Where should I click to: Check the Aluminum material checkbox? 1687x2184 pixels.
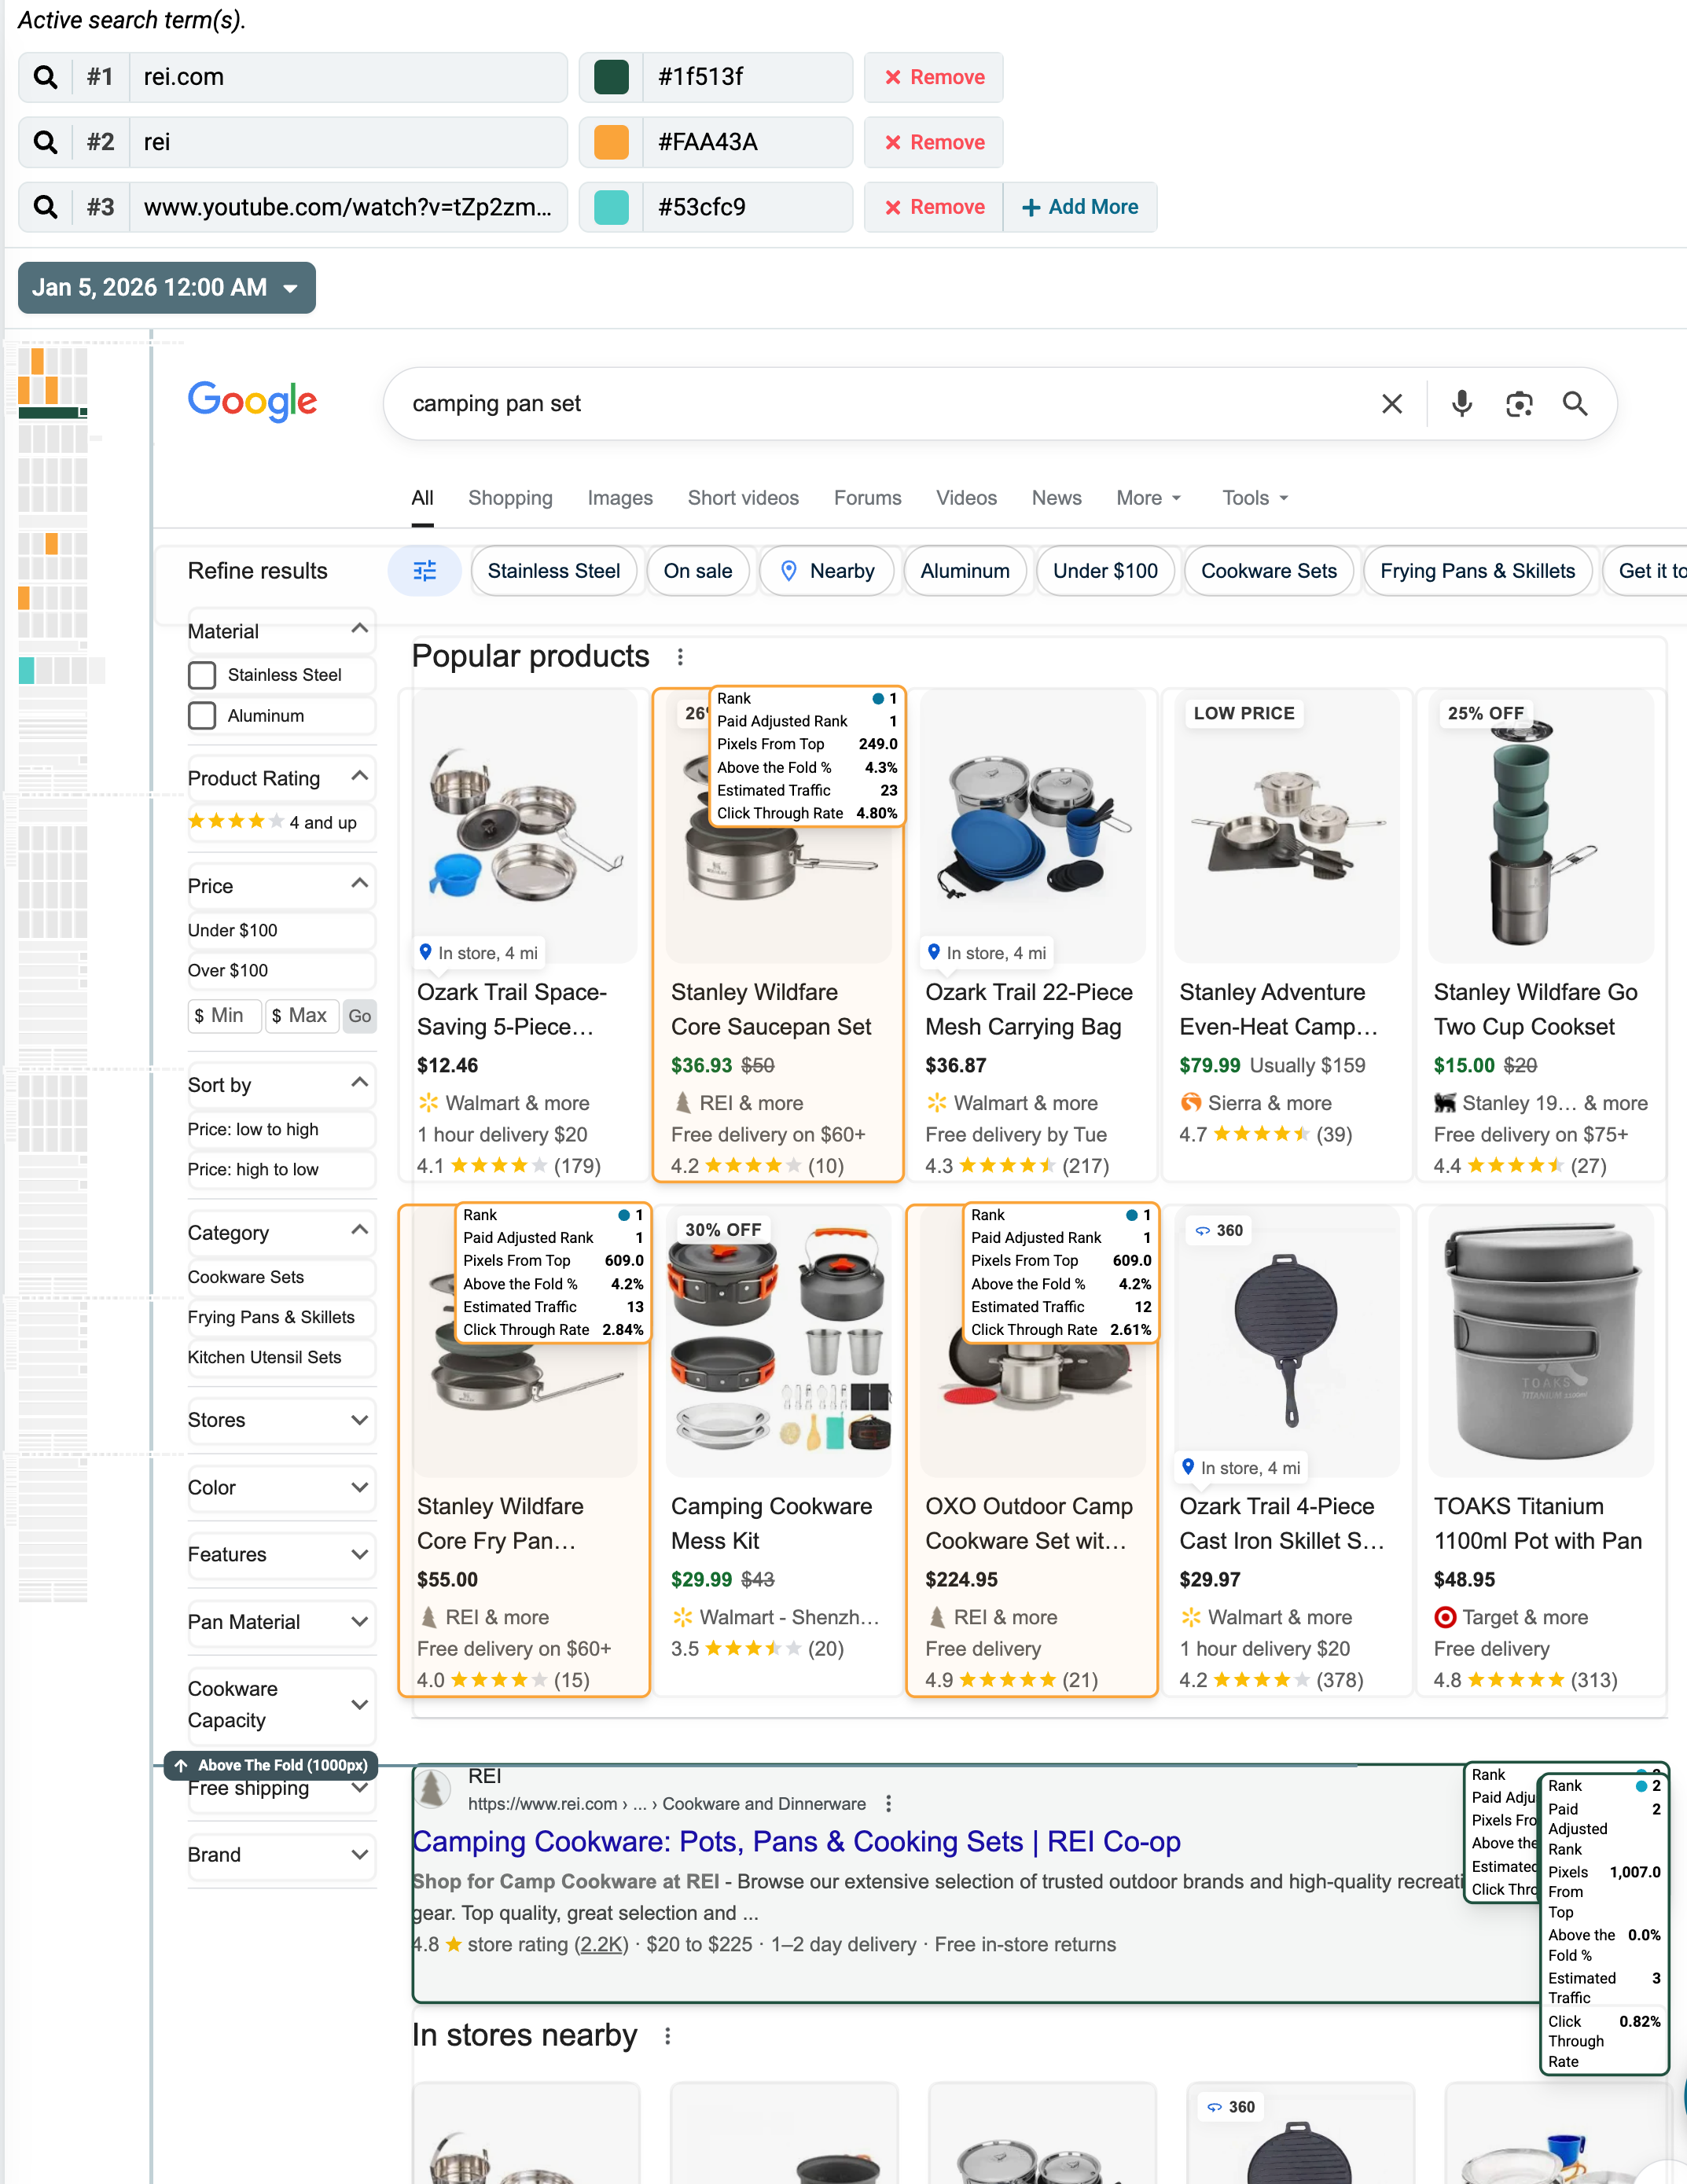pyautogui.click(x=202, y=716)
